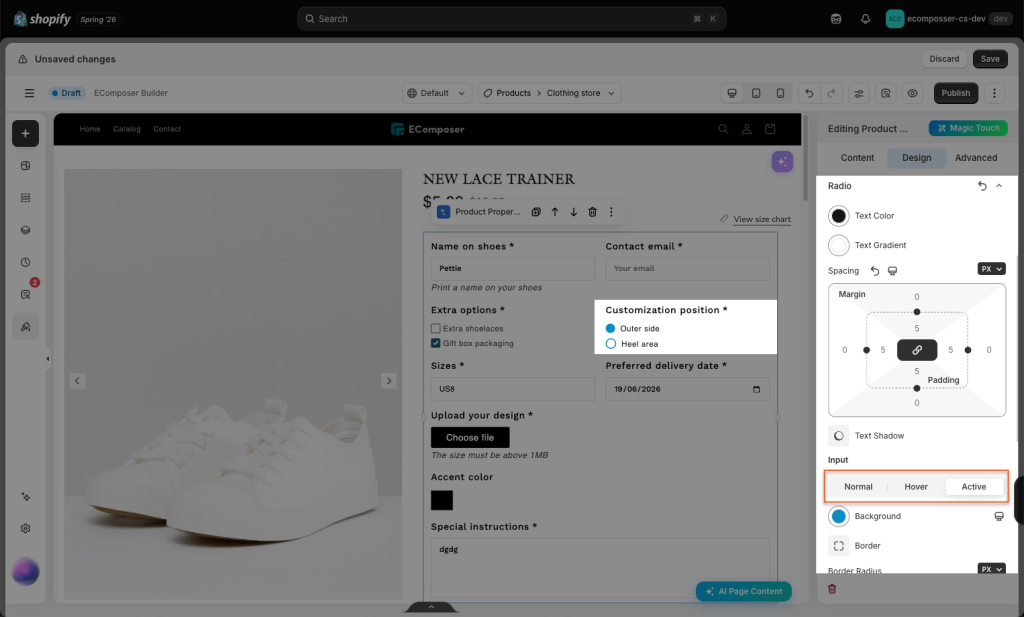Switch to desktop device preview

pos(732,93)
